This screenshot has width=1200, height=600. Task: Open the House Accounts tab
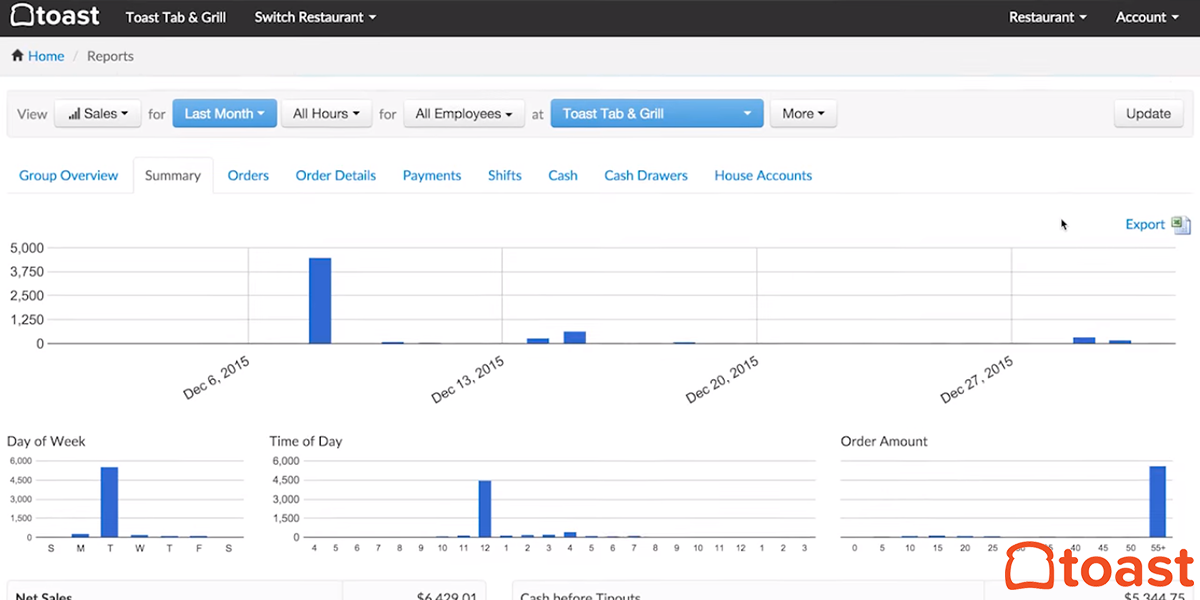763,175
